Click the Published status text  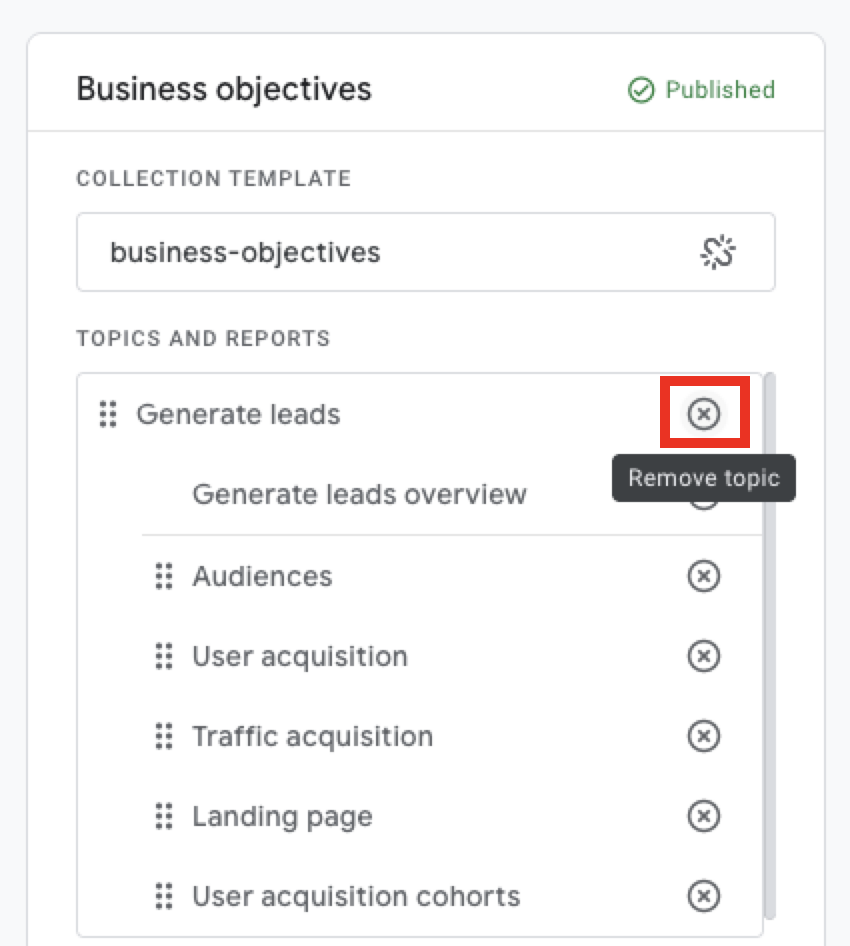click(720, 90)
